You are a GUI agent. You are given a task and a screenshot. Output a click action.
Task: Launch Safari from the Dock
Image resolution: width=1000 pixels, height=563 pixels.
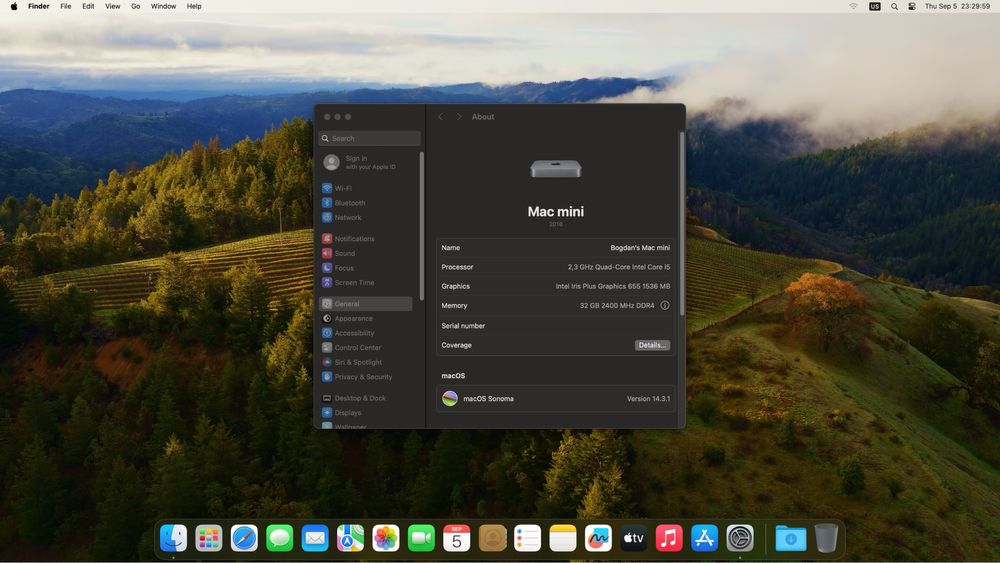(x=244, y=538)
